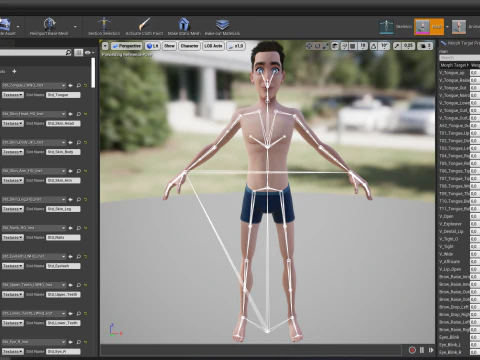Set the V_Open morph weight value
Screen dimensions: 480x360
click(x=475, y=216)
